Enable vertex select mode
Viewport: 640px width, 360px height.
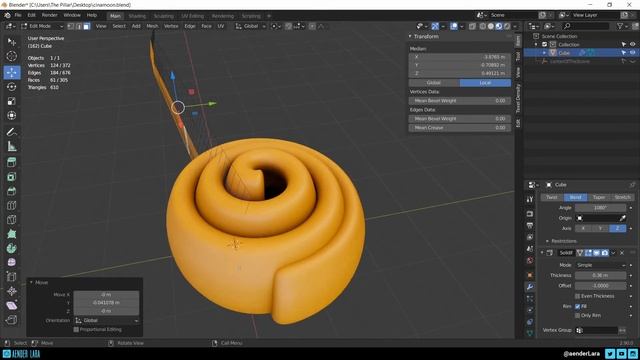coord(71,26)
